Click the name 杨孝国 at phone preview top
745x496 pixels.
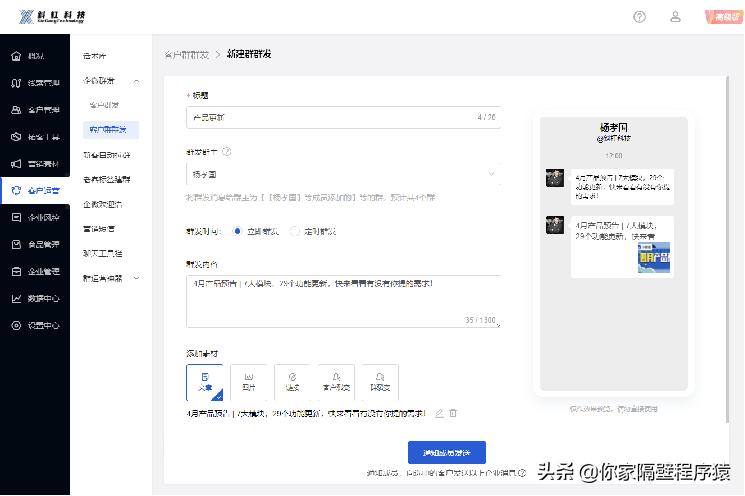[x=613, y=127]
